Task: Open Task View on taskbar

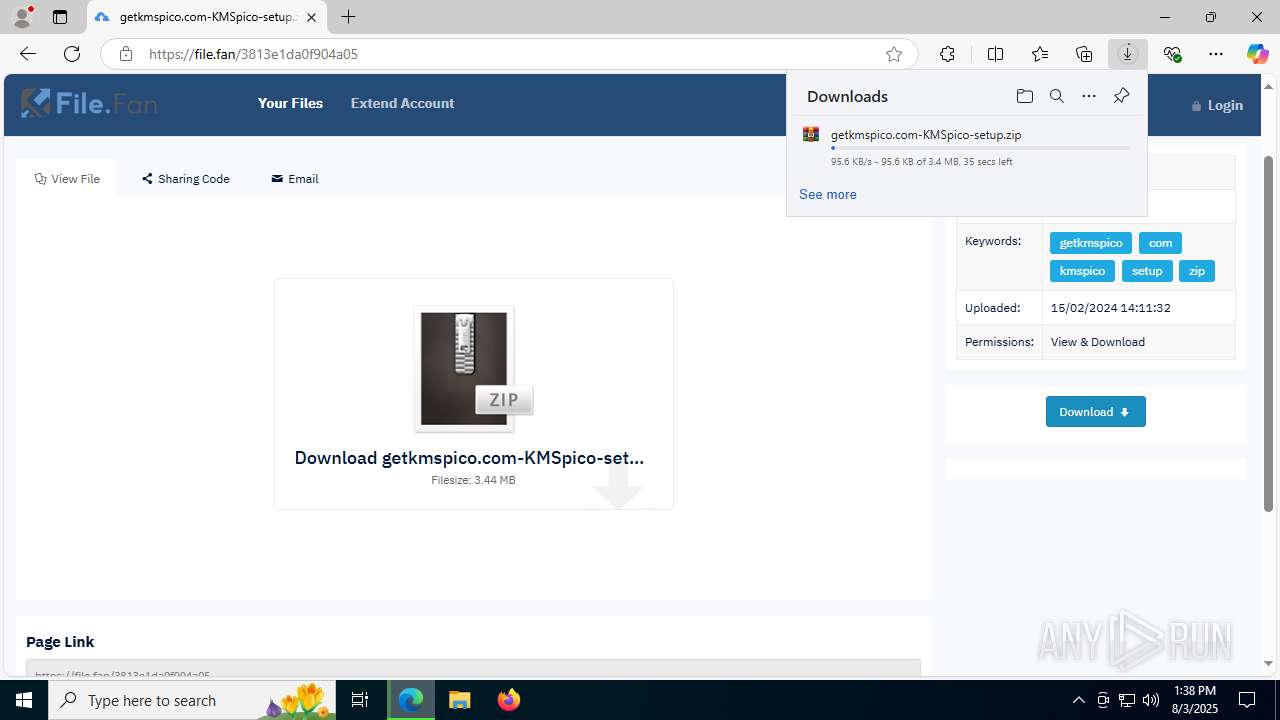Action: (361, 700)
